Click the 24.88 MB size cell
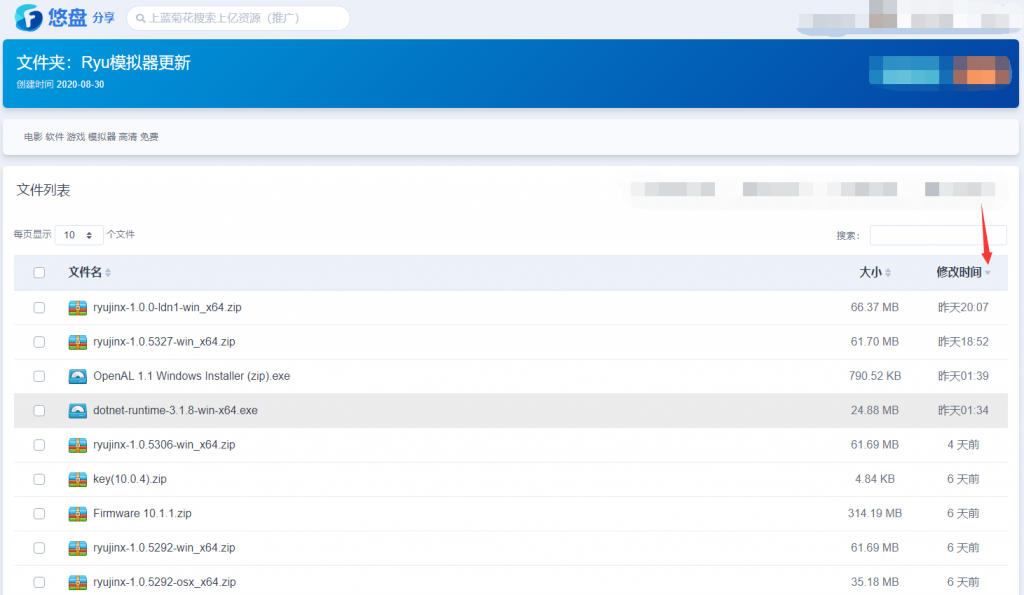 (874, 411)
